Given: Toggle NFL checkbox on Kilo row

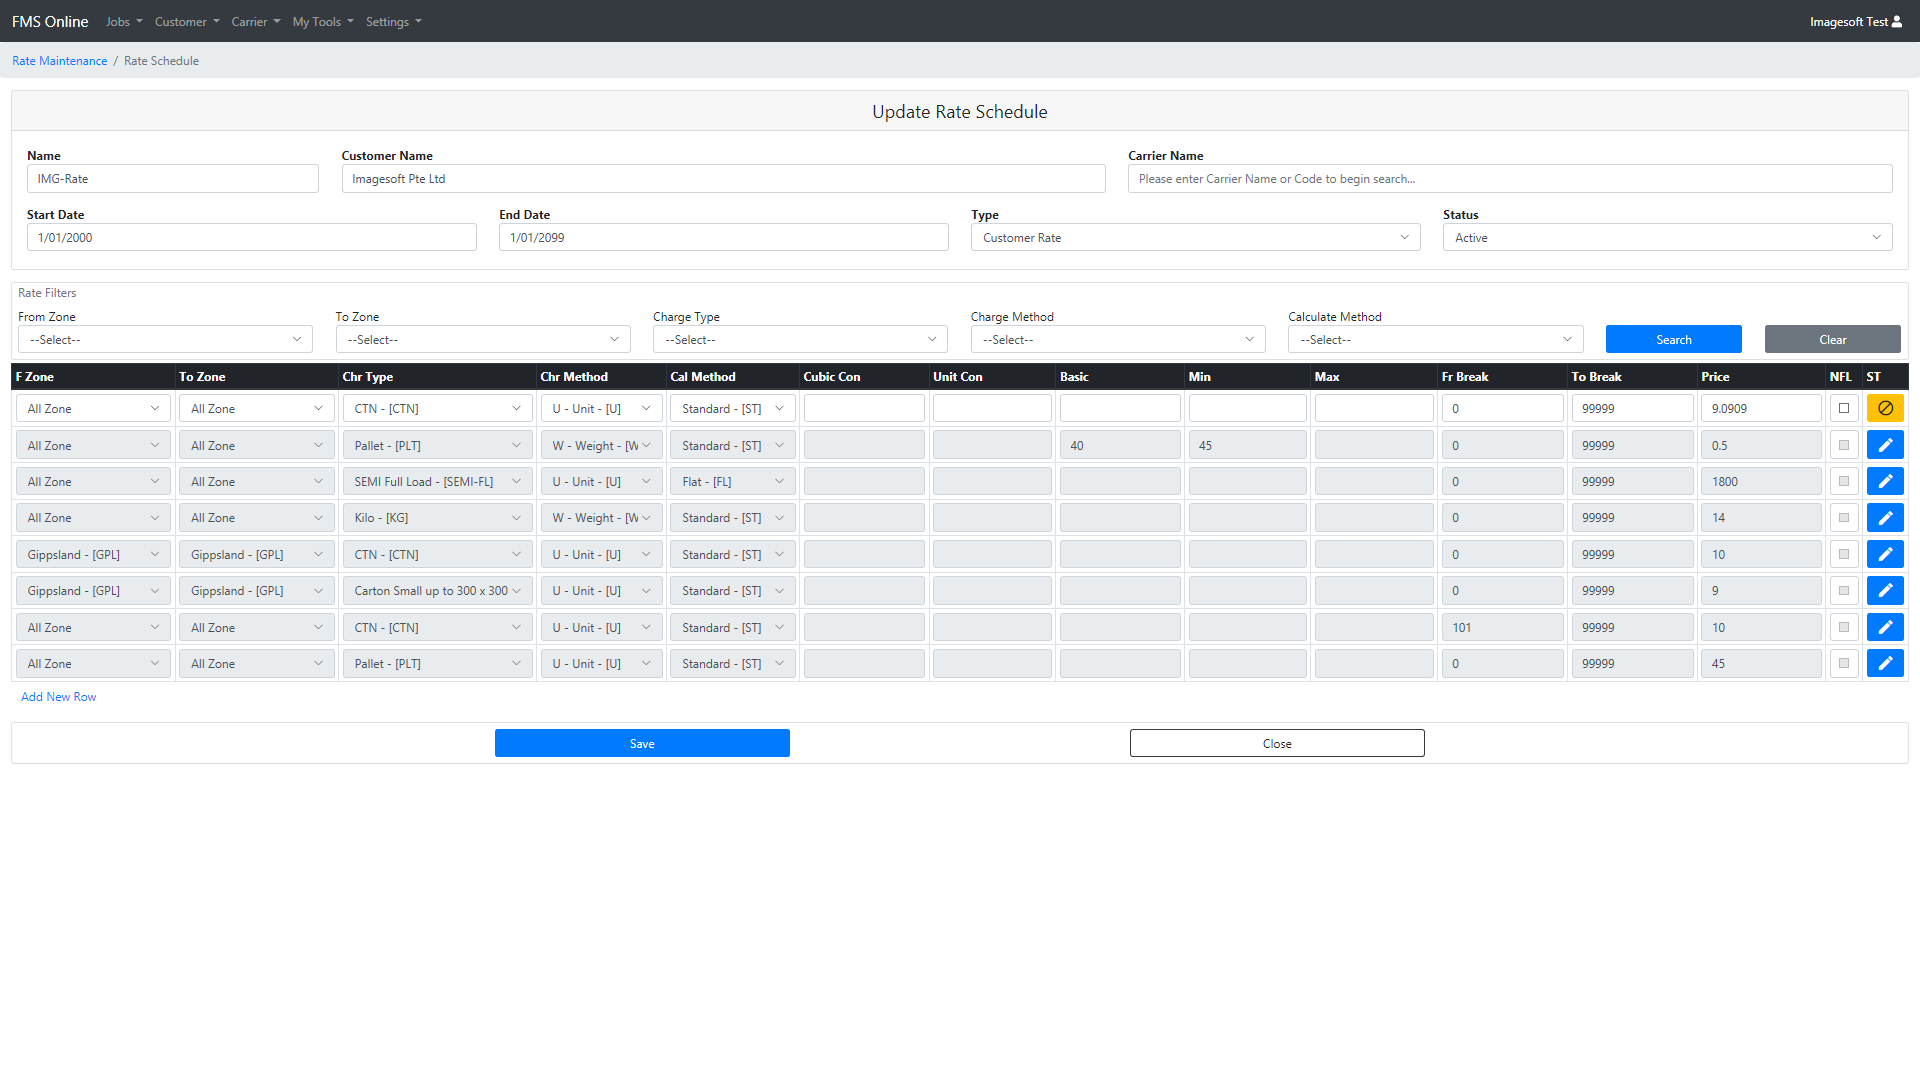Looking at the screenshot, I should 1844,518.
